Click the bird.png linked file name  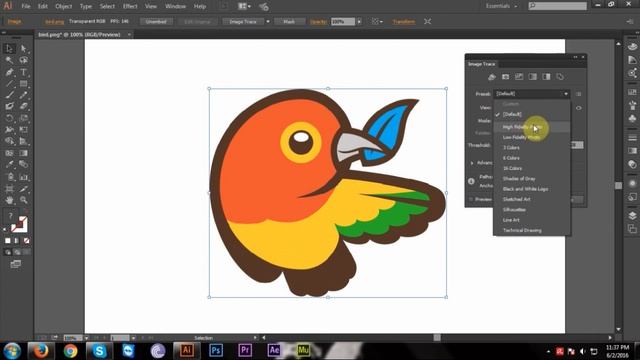pyautogui.click(x=54, y=21)
